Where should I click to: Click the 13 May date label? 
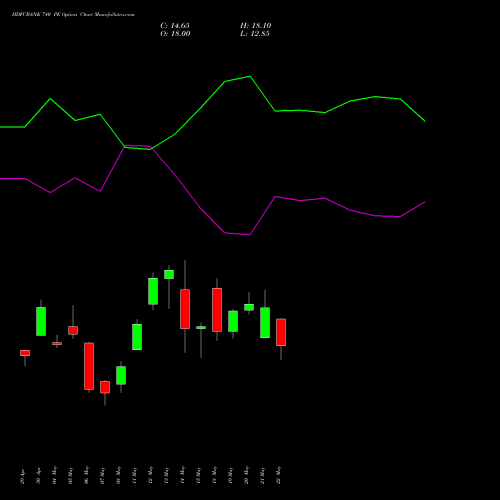pyautogui.click(x=167, y=475)
